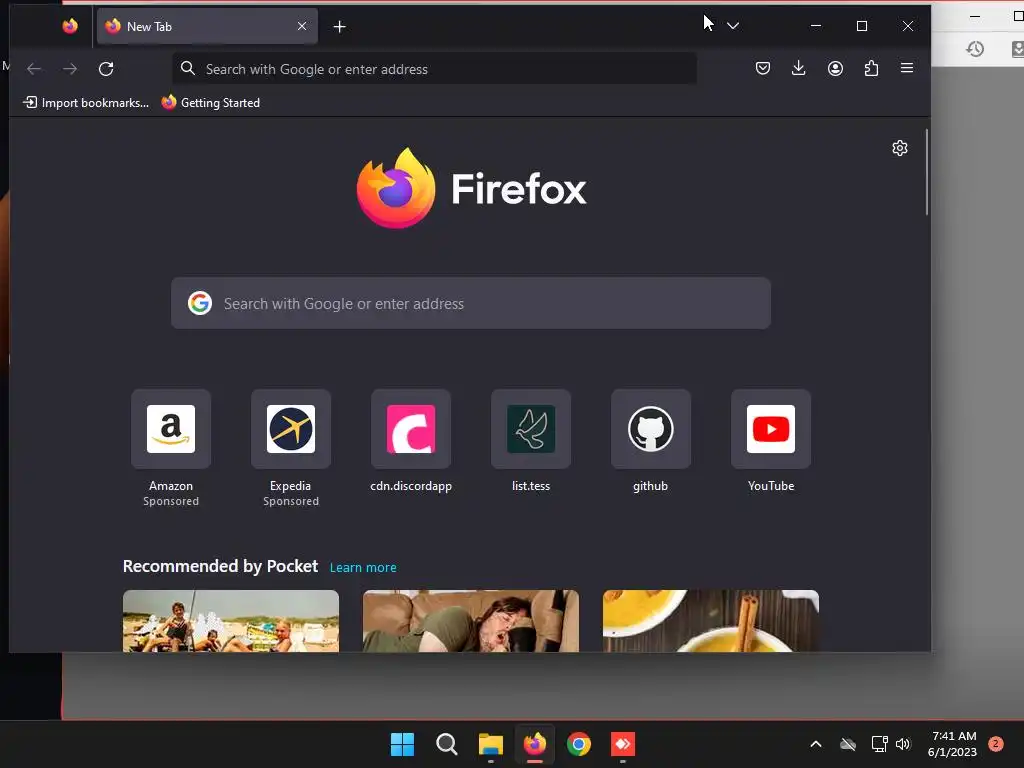Screen dimensions: 1024x768
Task: Select the New Tab tab
Action: pos(207,26)
